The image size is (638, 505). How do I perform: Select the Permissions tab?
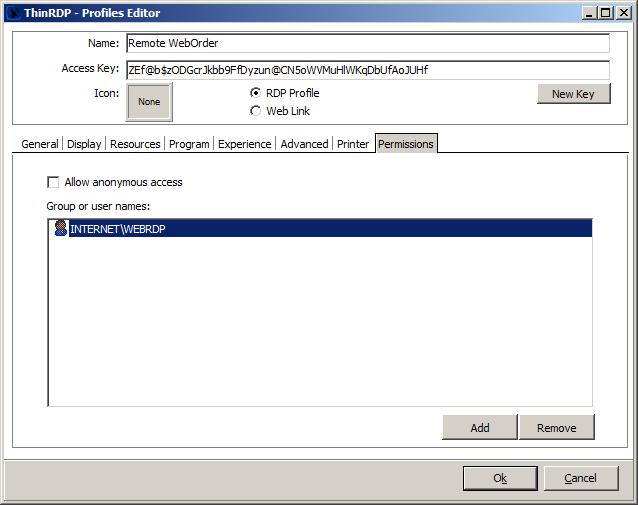406,144
